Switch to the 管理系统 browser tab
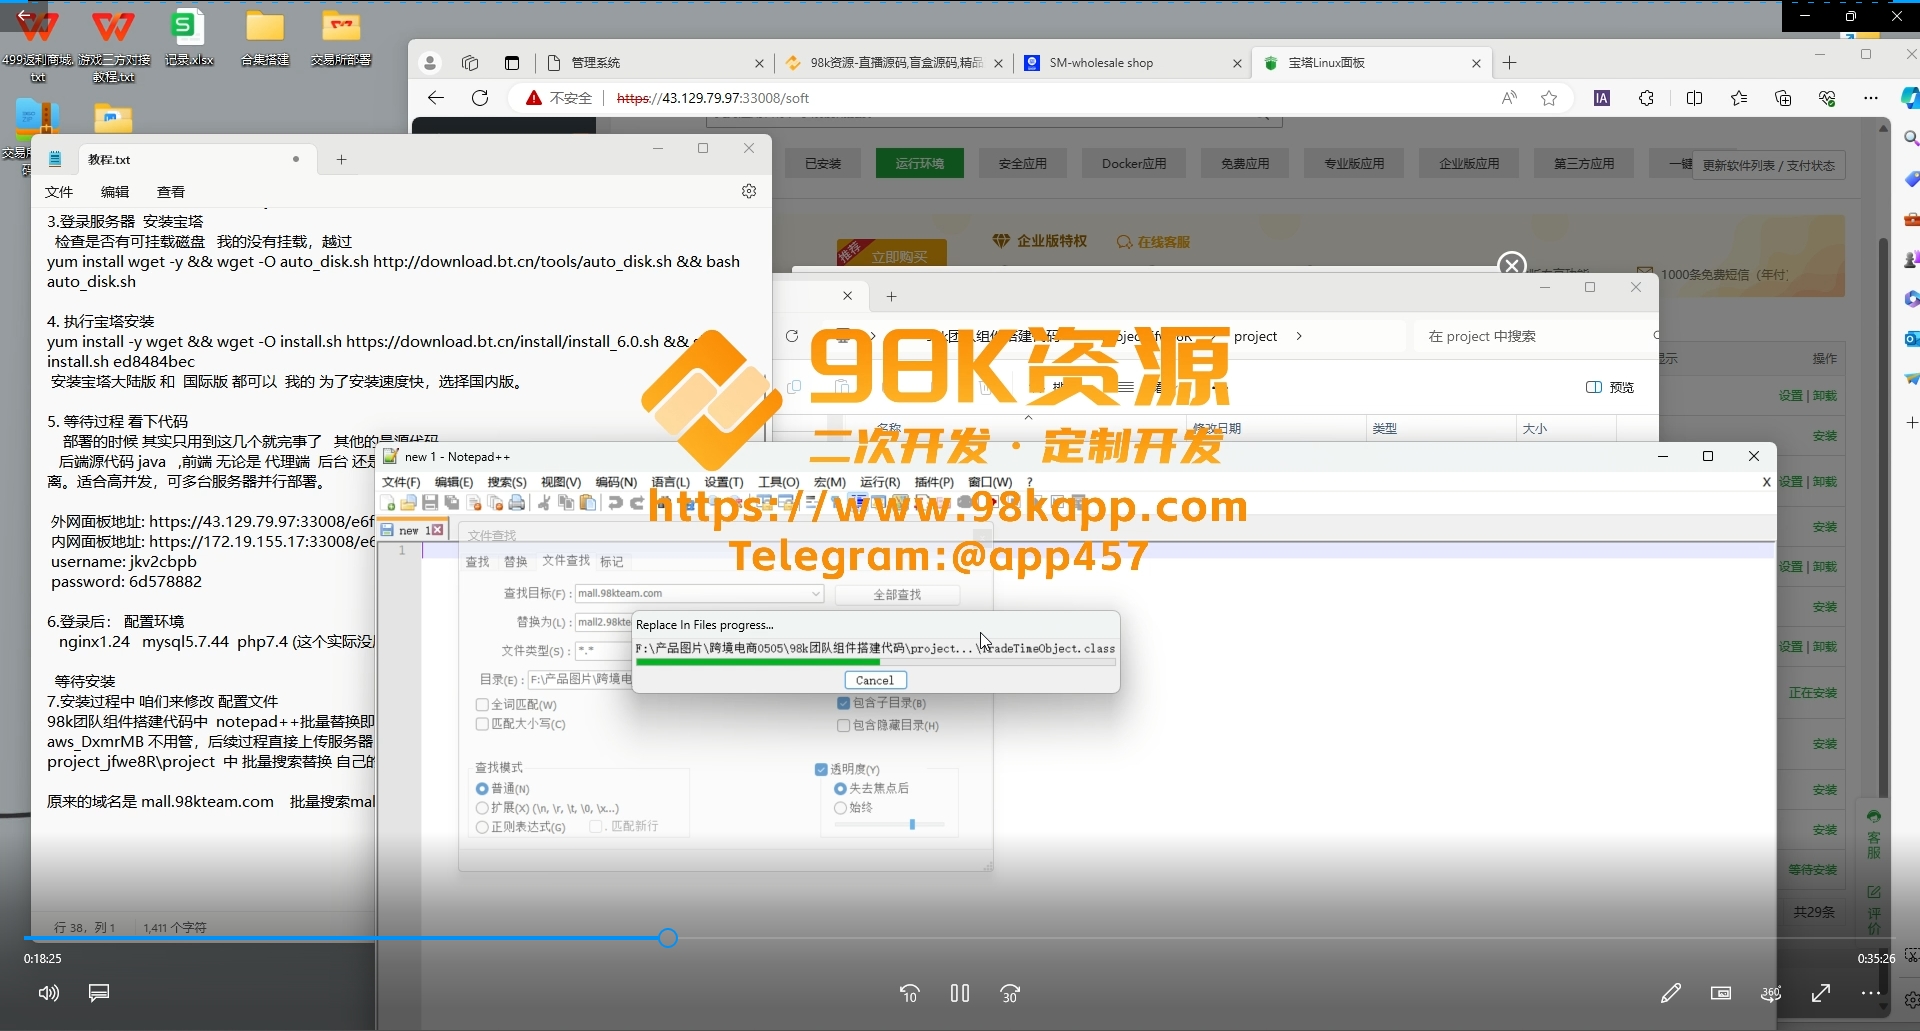This screenshot has width=1920, height=1031. [655, 63]
